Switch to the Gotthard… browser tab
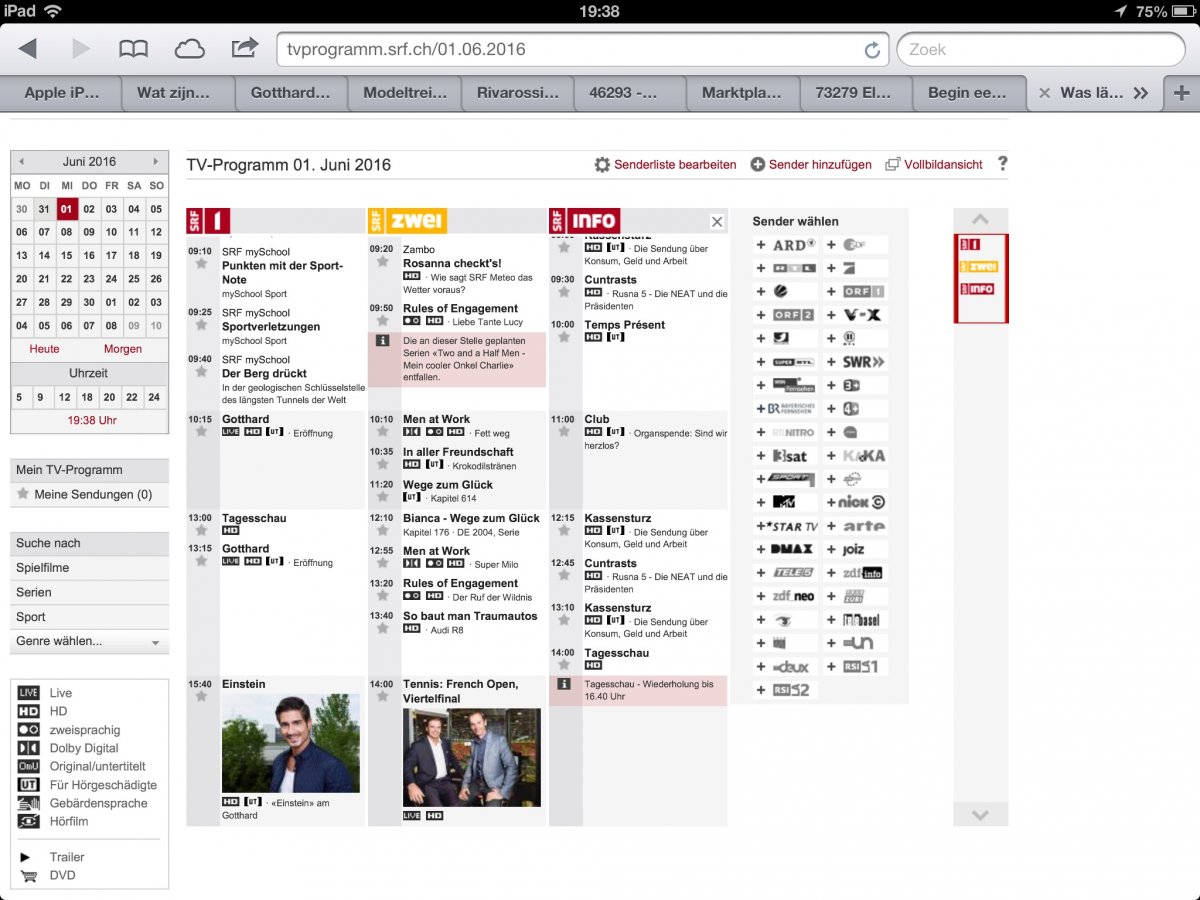This screenshot has width=1200, height=900. [291, 93]
